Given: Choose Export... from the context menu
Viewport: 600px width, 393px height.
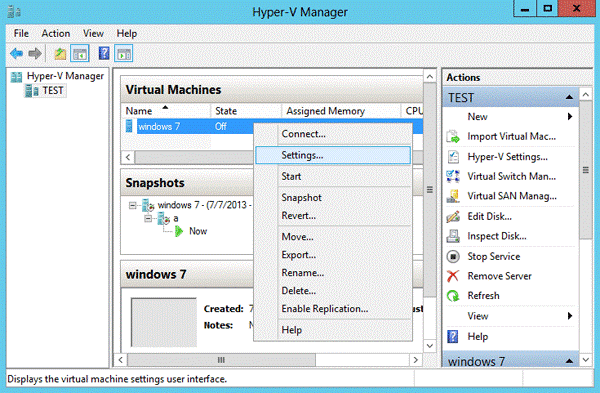Looking at the screenshot, I should tap(333, 255).
